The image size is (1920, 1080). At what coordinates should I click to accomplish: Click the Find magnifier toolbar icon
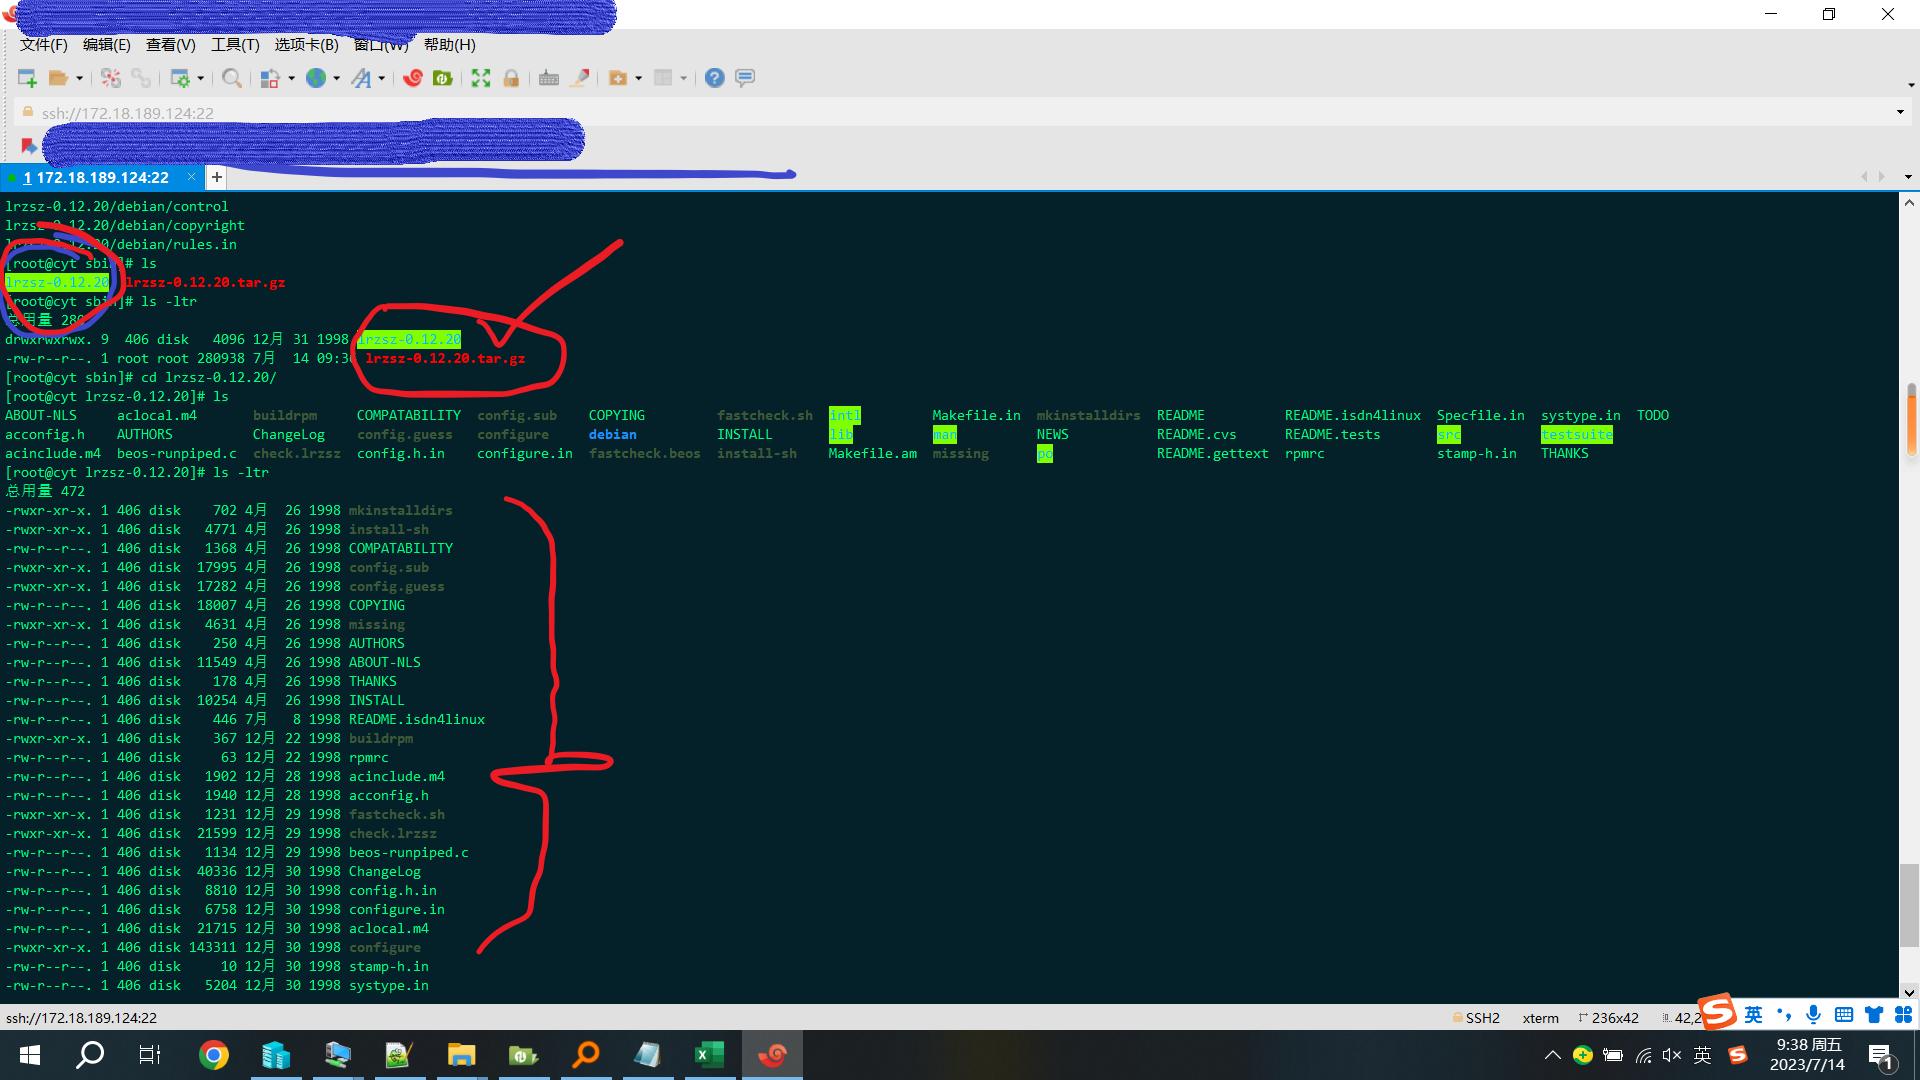coord(231,78)
